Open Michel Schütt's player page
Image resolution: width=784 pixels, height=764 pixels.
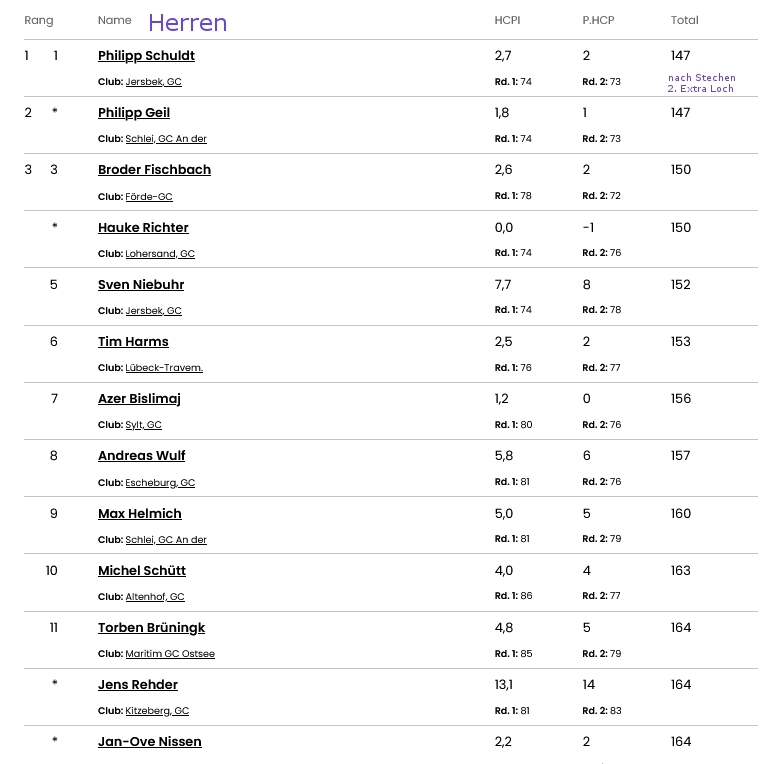pyautogui.click(x=142, y=570)
